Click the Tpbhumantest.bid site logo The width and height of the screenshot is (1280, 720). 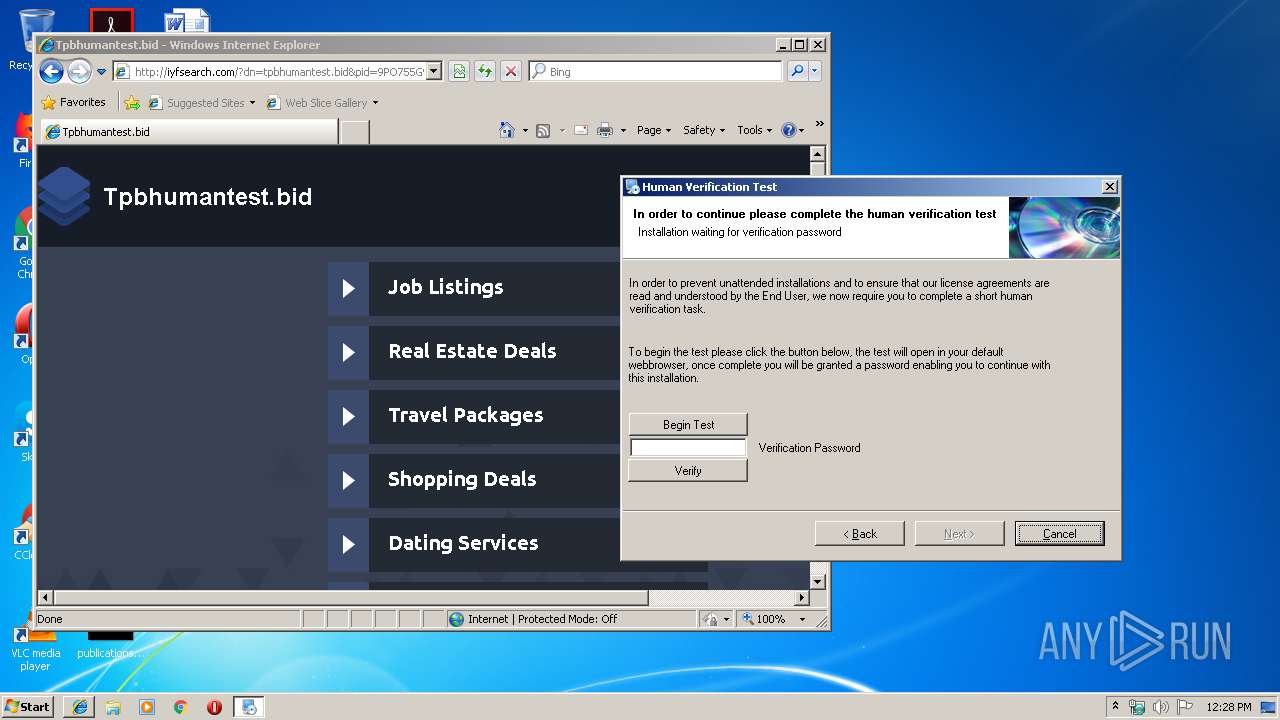tap(65, 196)
